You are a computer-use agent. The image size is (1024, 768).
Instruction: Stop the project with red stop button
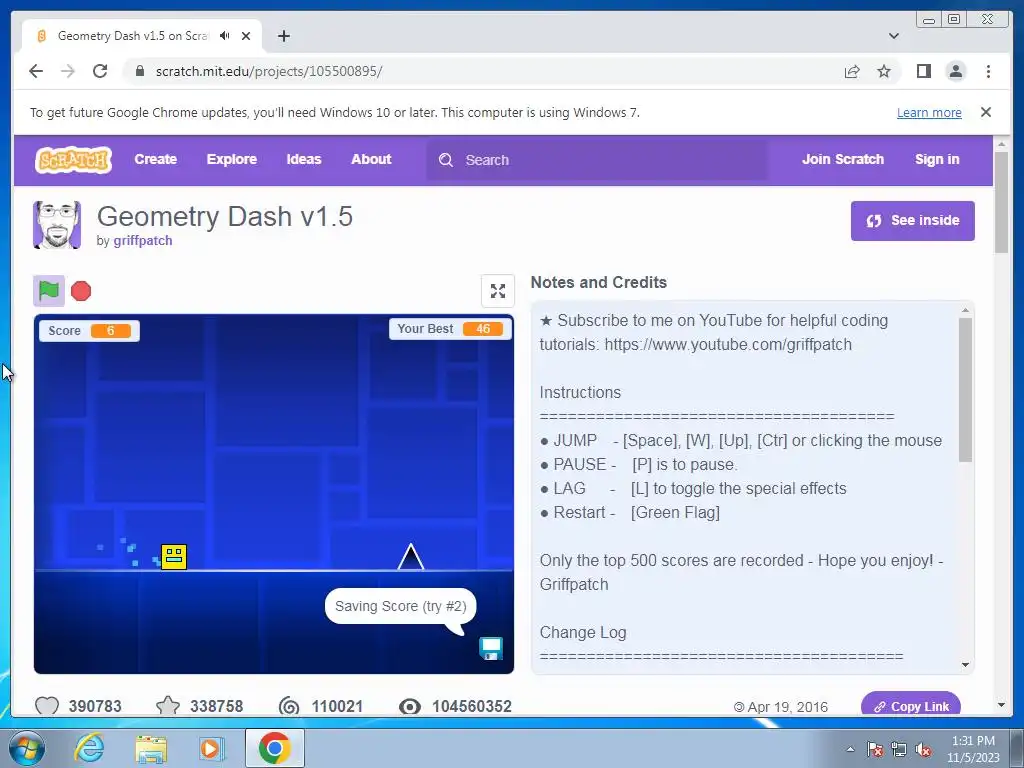(x=81, y=291)
